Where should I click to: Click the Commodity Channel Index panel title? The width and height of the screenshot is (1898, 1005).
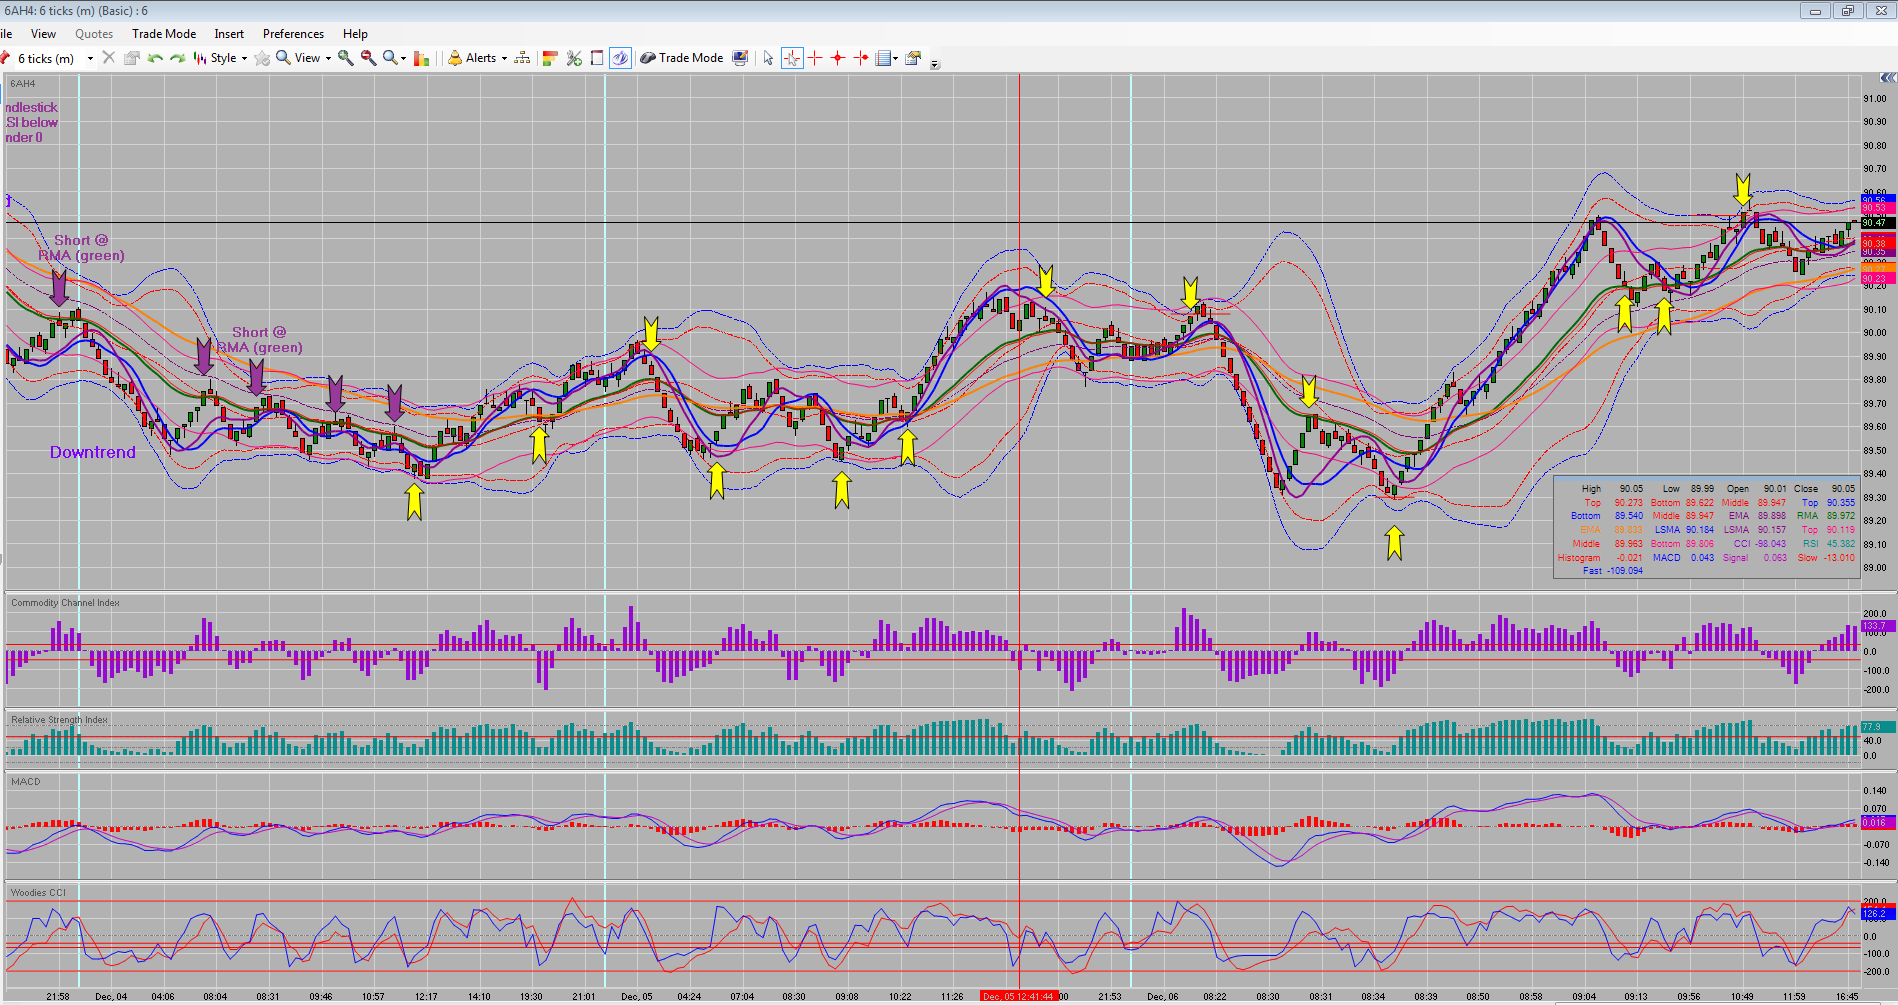coord(65,603)
